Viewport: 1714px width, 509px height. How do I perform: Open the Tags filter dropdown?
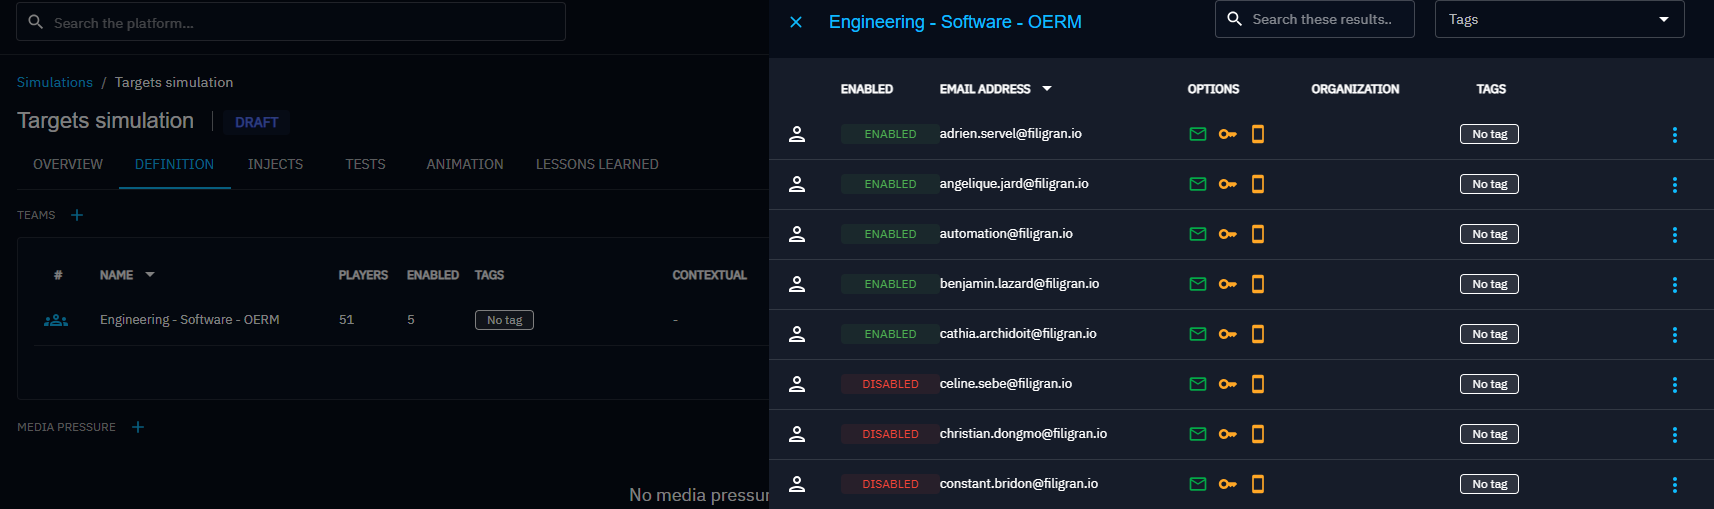point(1558,20)
